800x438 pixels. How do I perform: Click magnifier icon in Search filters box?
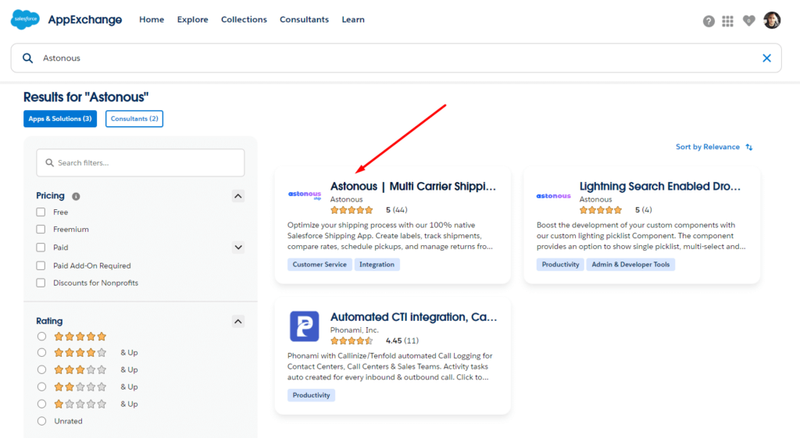[x=49, y=163]
